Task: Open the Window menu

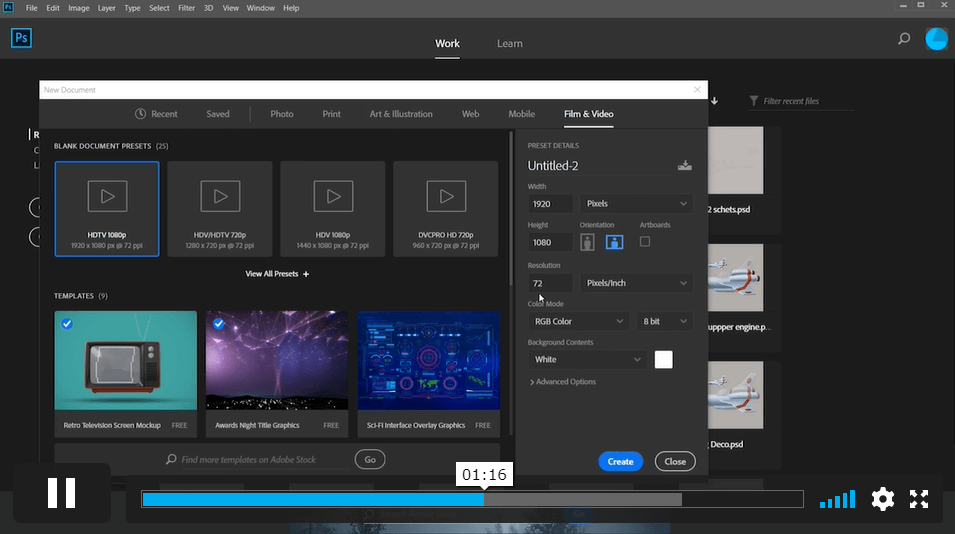Action: tap(261, 8)
